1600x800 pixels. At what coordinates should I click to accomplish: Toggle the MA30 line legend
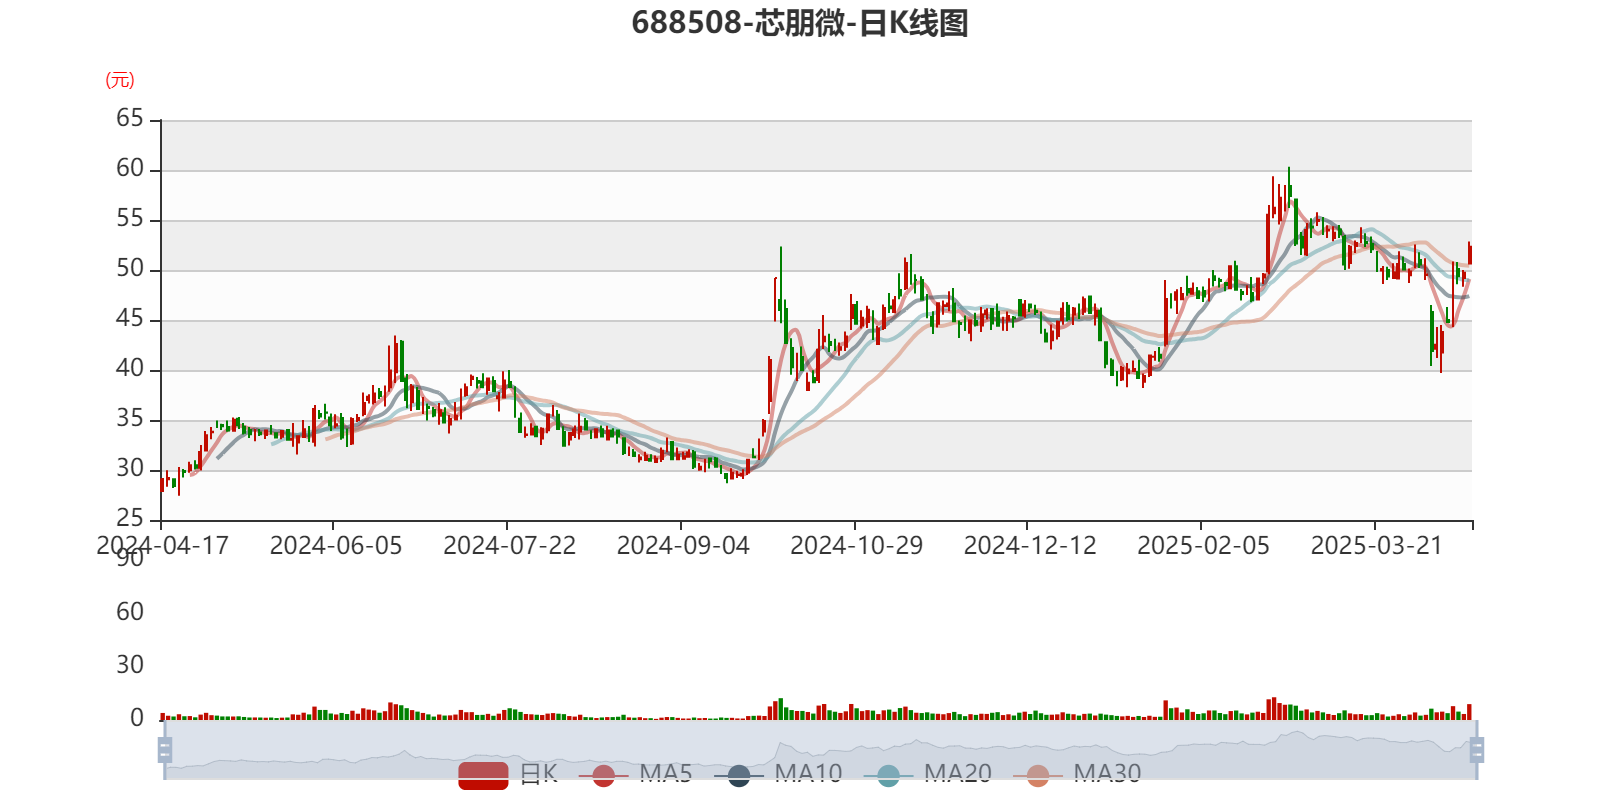(x=1077, y=775)
